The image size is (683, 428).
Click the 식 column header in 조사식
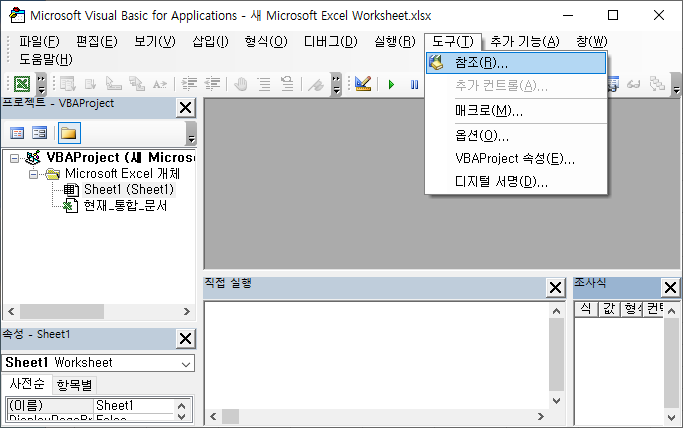(586, 309)
